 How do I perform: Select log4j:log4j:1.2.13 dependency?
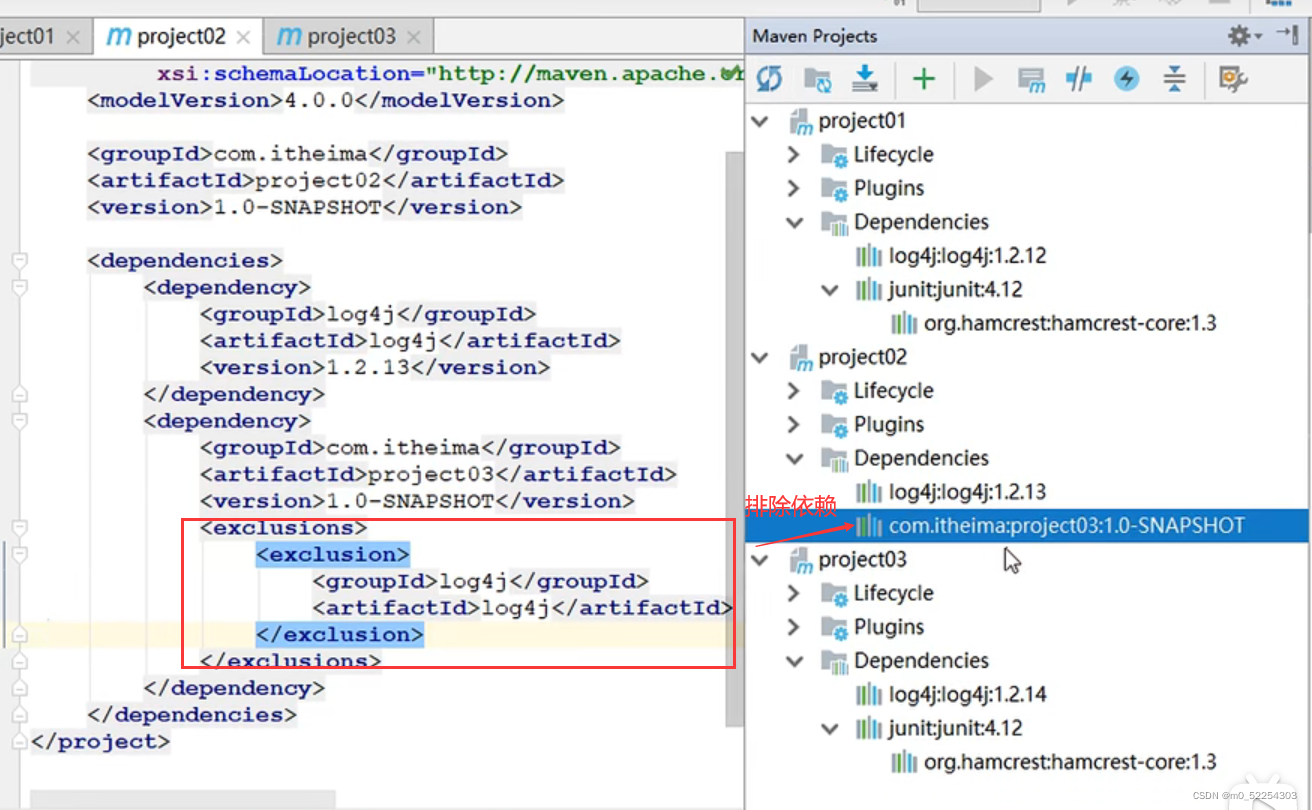(967, 491)
